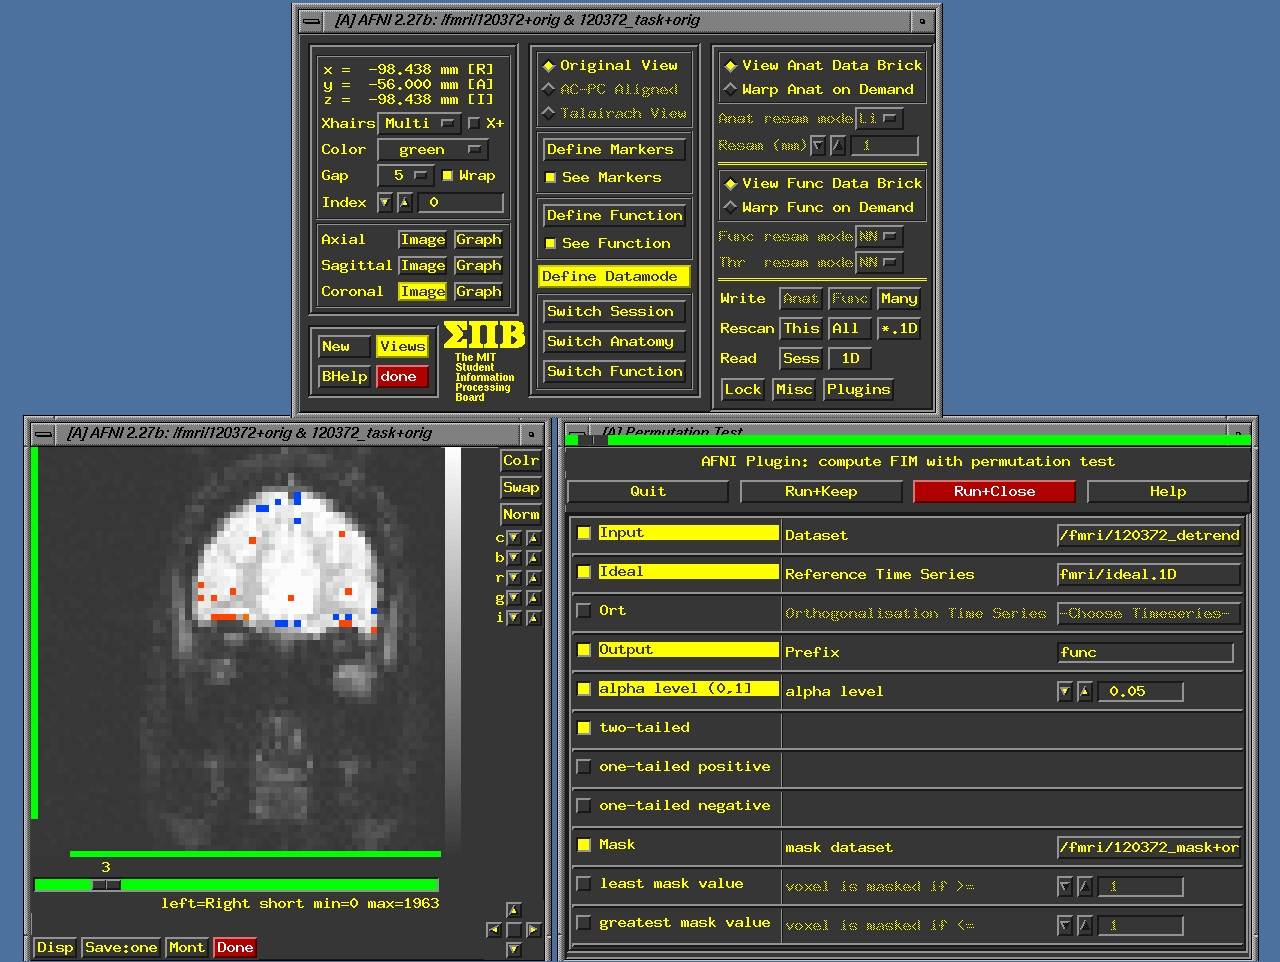Toggle the two-tailed option
Viewport: 1280px width, 962px height.
pos(584,728)
